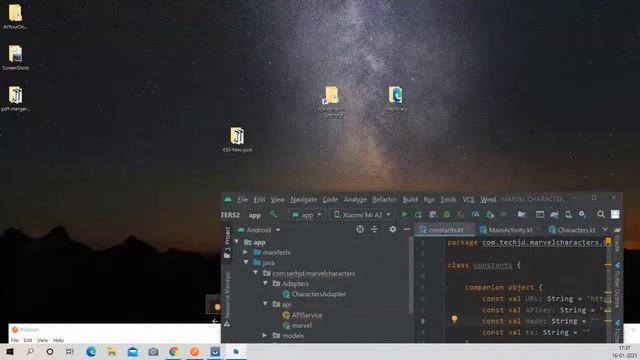Click the user avatar icon in toolbar
The image size is (640, 360).
615,214
